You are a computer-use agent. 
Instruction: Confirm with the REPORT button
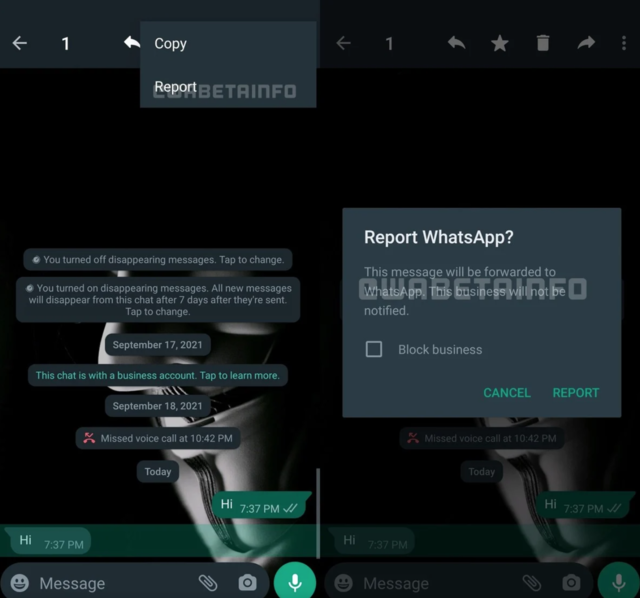tap(576, 393)
